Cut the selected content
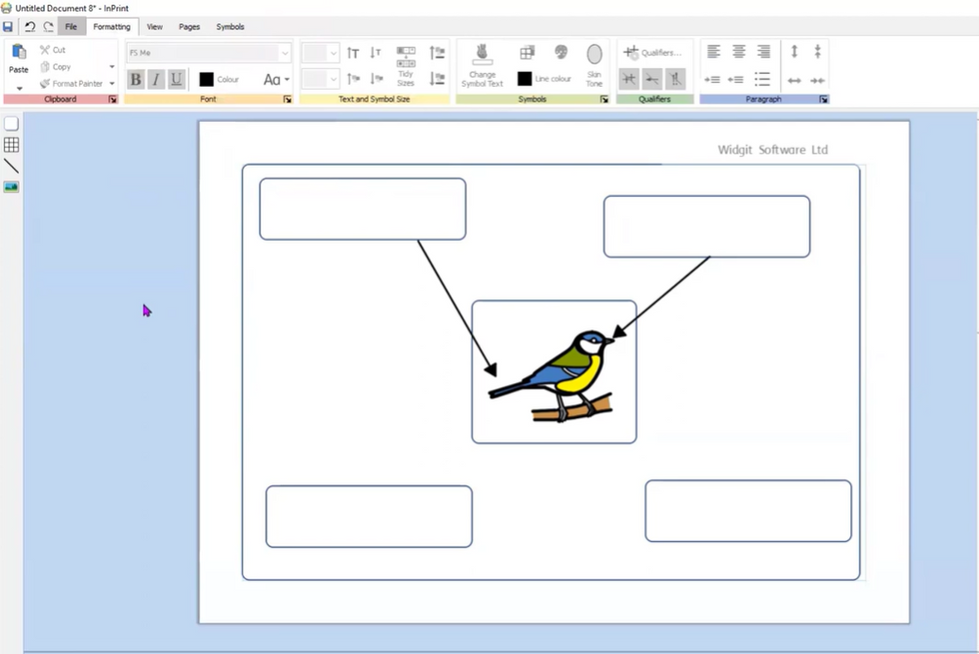The image size is (979, 654). (x=52, y=49)
